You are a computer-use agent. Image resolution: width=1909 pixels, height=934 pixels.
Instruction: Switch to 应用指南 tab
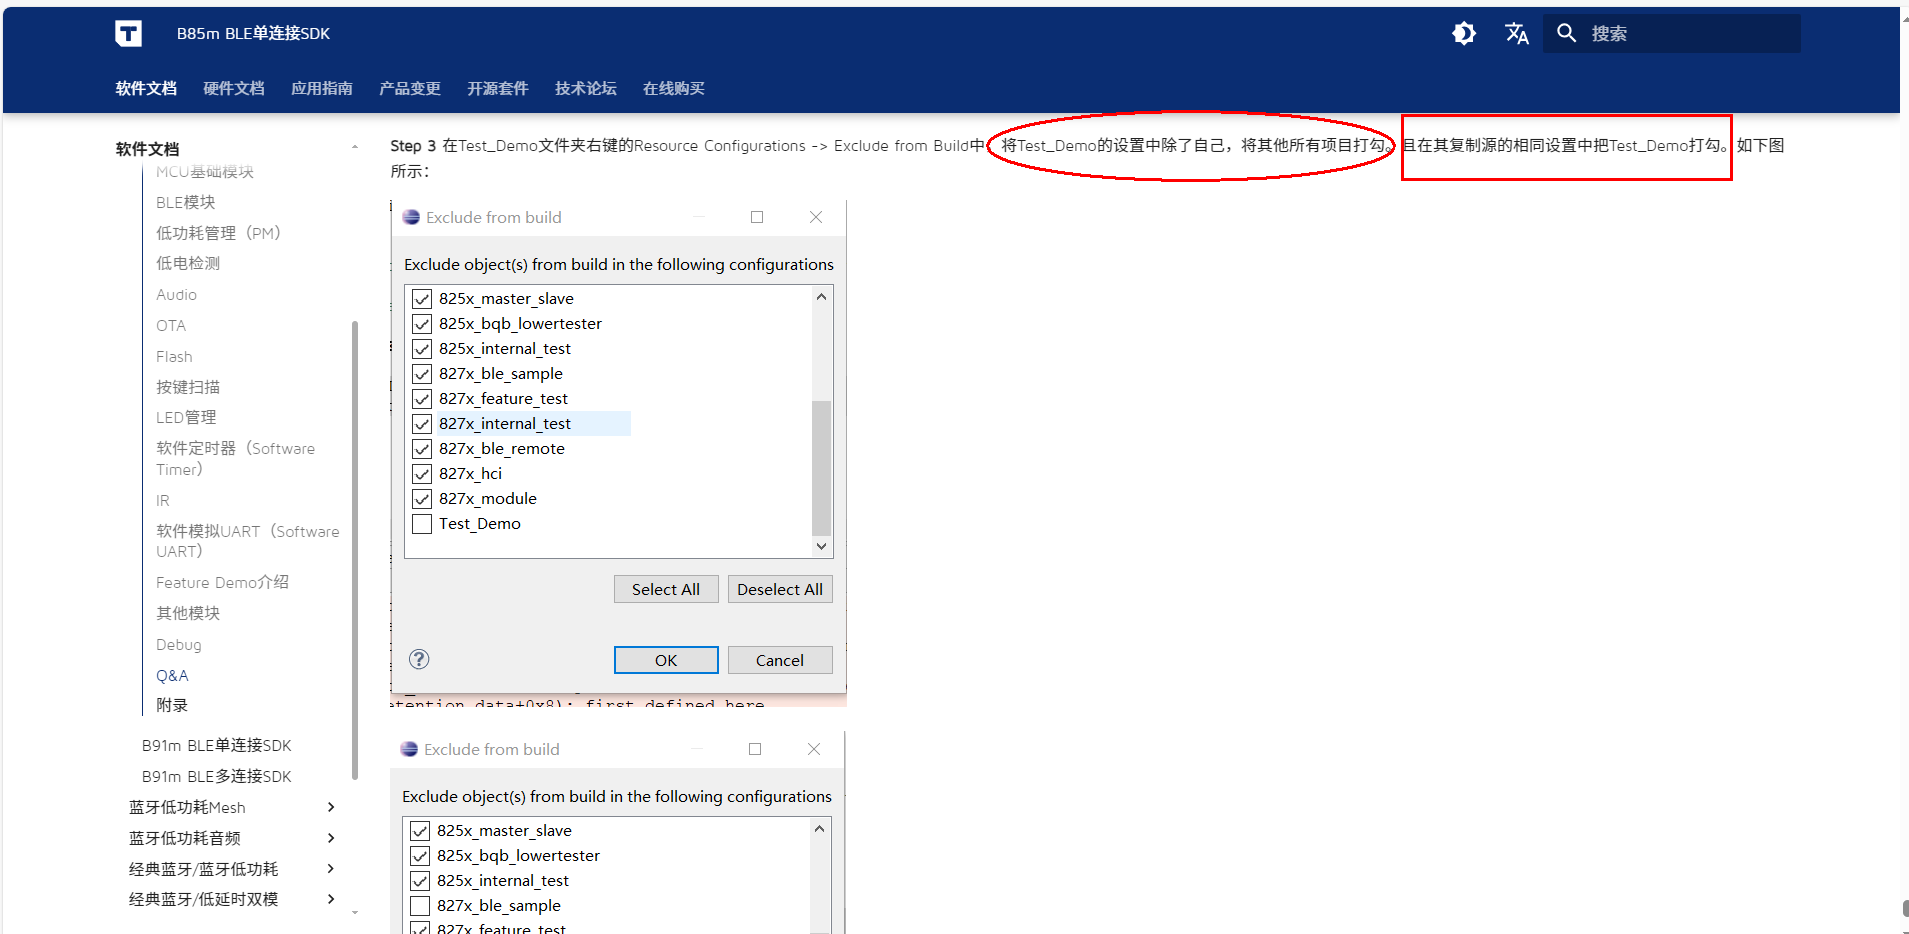(x=322, y=88)
